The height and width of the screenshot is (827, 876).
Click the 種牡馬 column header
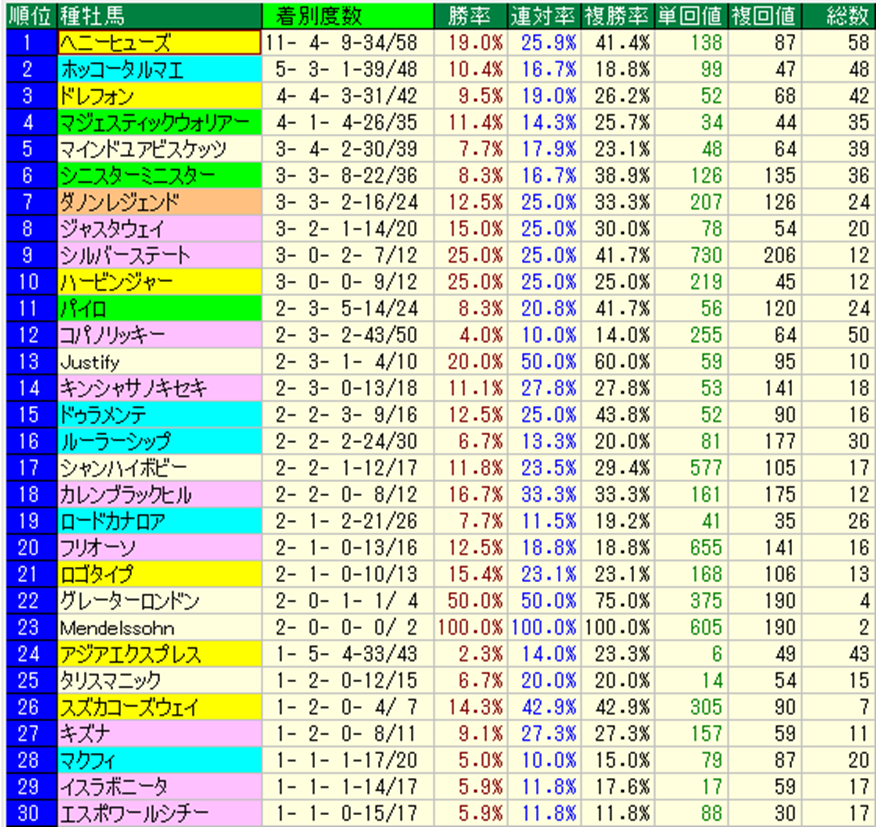click(x=160, y=16)
